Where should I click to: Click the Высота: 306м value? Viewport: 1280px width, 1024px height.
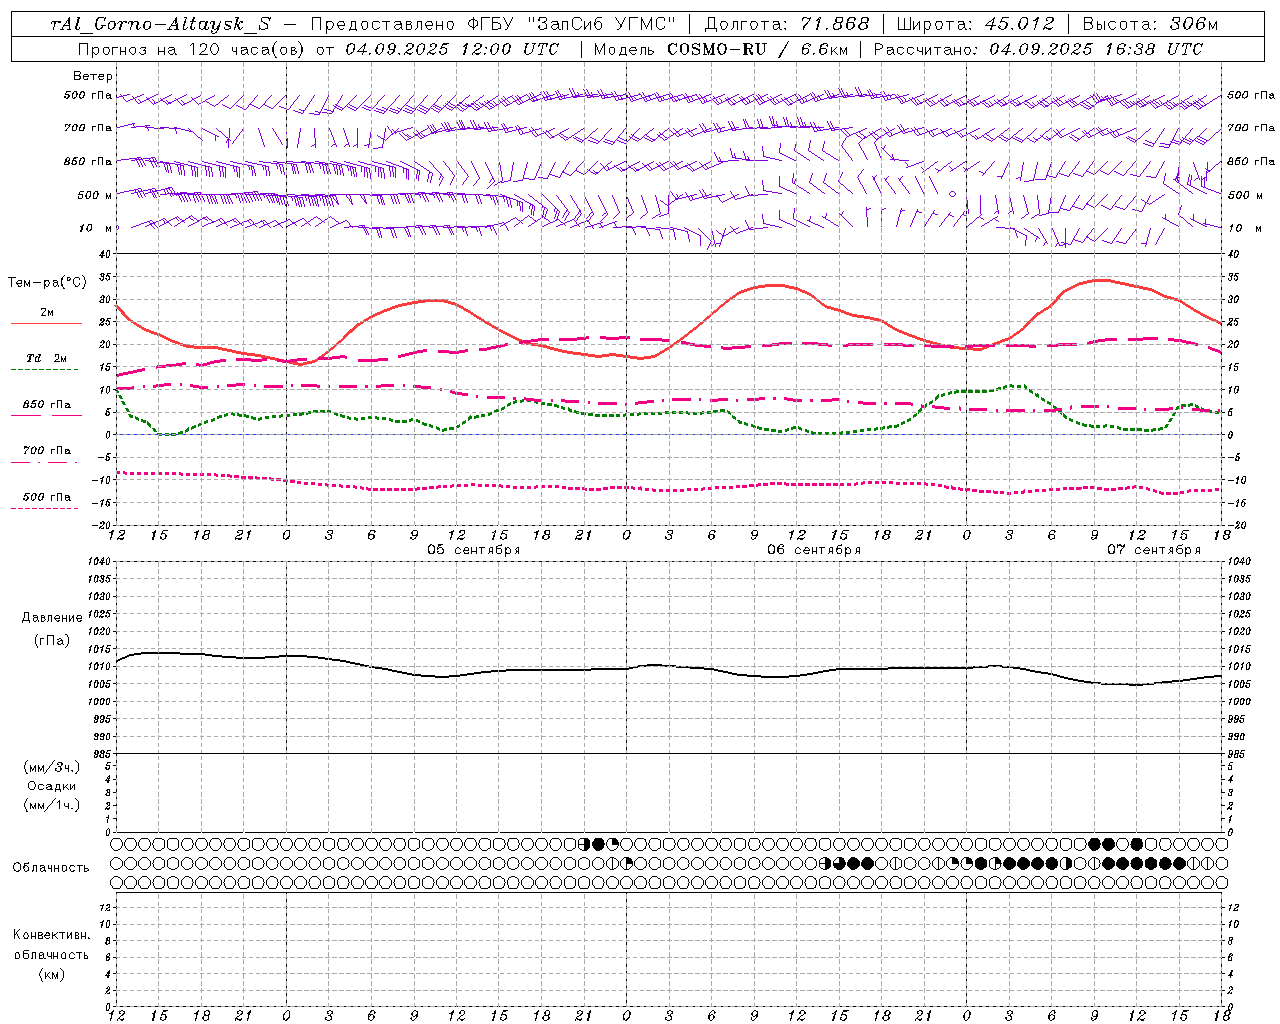point(1150,24)
